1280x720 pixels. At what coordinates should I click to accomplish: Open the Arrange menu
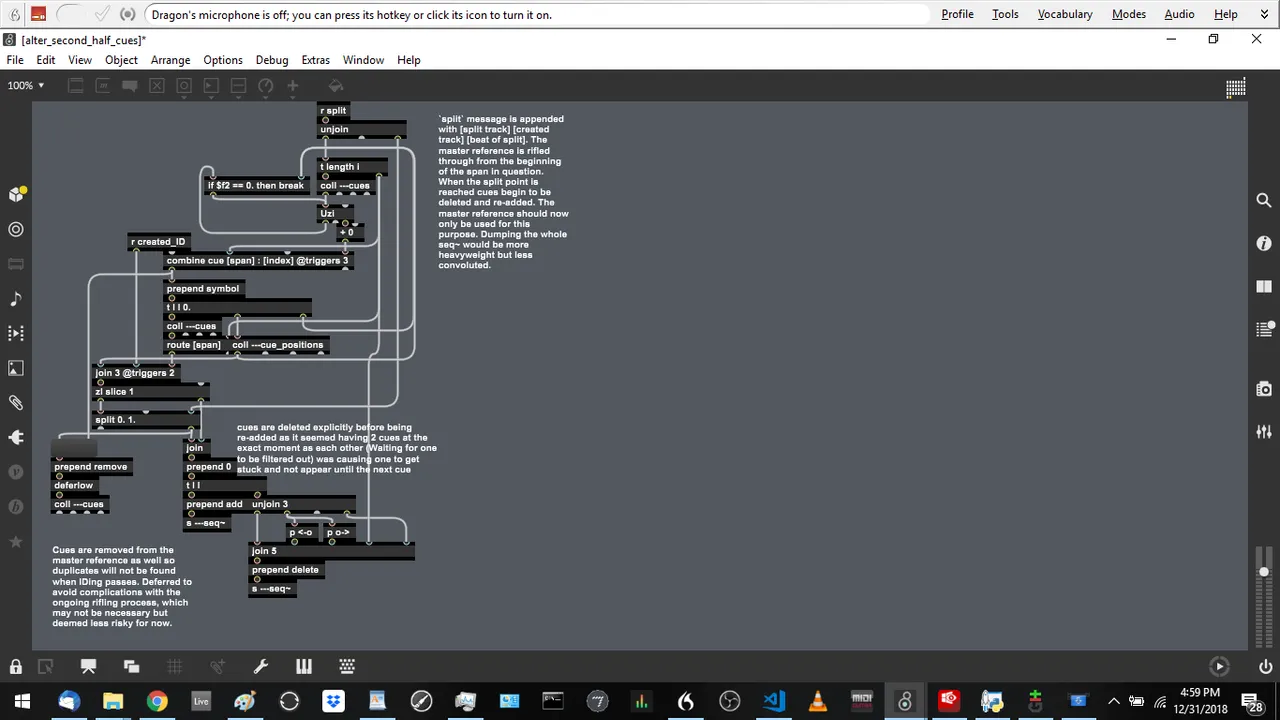click(x=170, y=60)
